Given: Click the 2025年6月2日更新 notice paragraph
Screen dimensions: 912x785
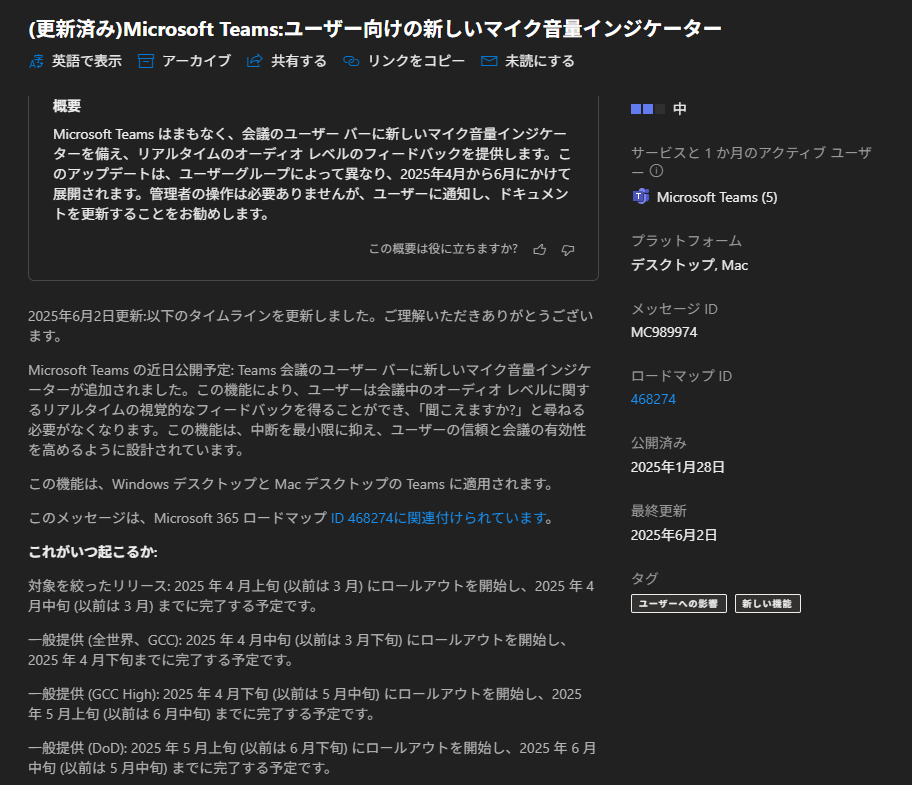Looking at the screenshot, I should pyautogui.click(x=311, y=326).
